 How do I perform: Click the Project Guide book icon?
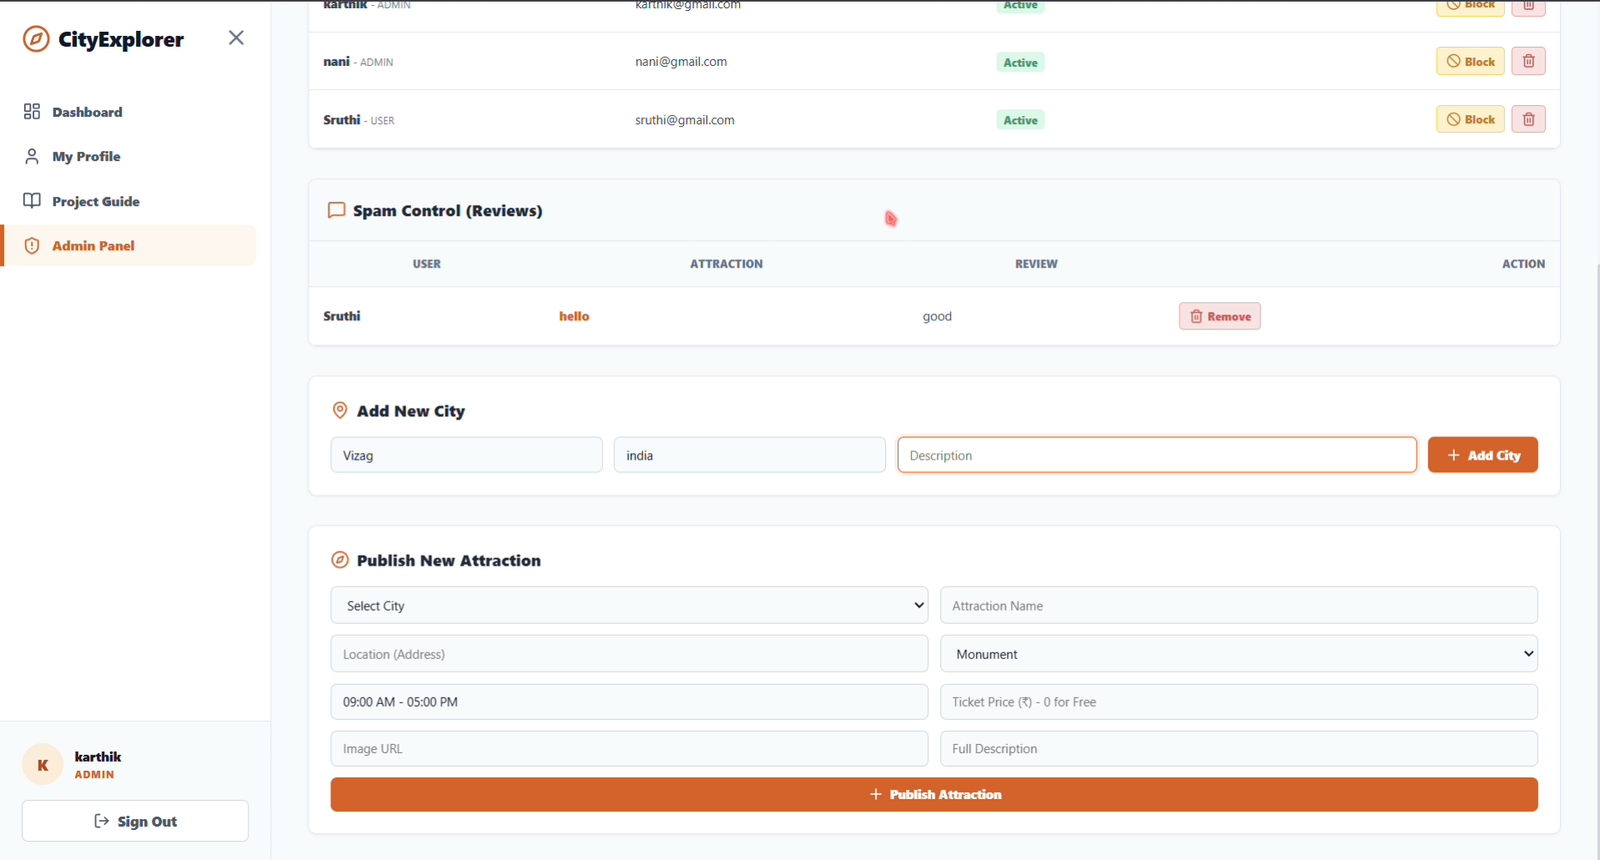[32, 201]
